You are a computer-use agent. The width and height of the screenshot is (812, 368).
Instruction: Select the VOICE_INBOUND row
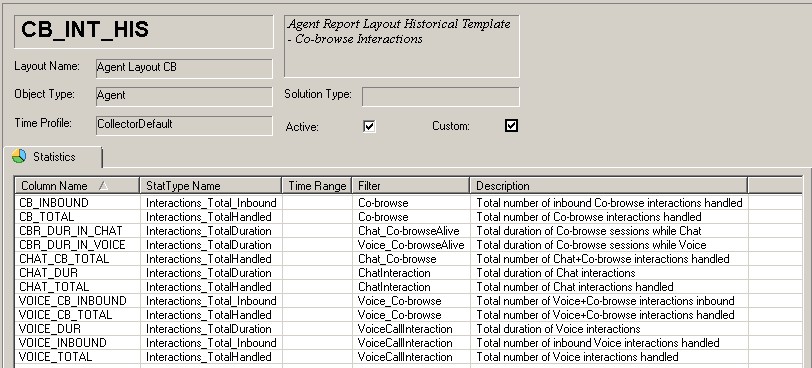(x=409, y=343)
